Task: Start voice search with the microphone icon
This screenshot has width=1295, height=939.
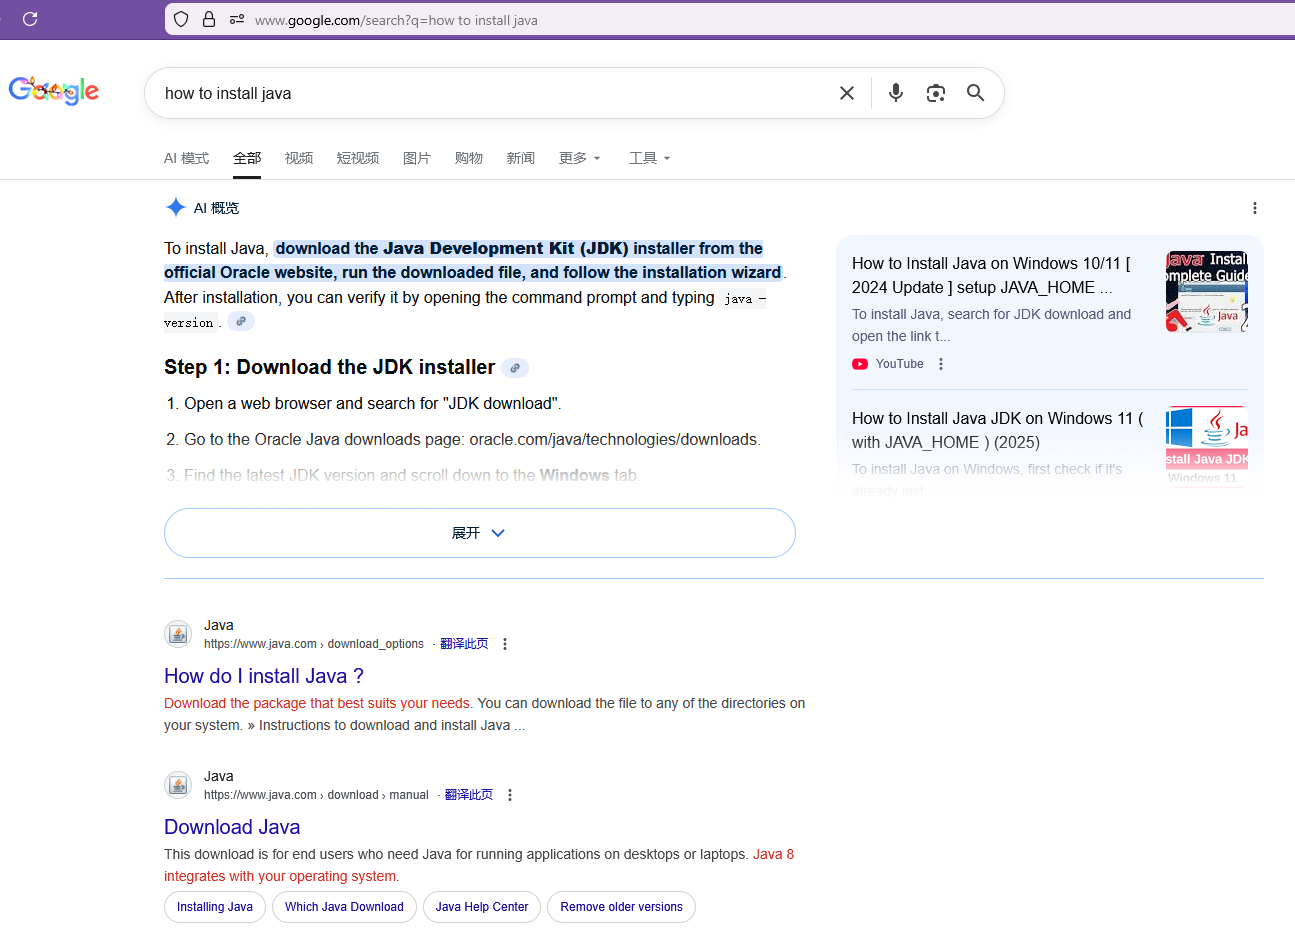Action: (896, 93)
